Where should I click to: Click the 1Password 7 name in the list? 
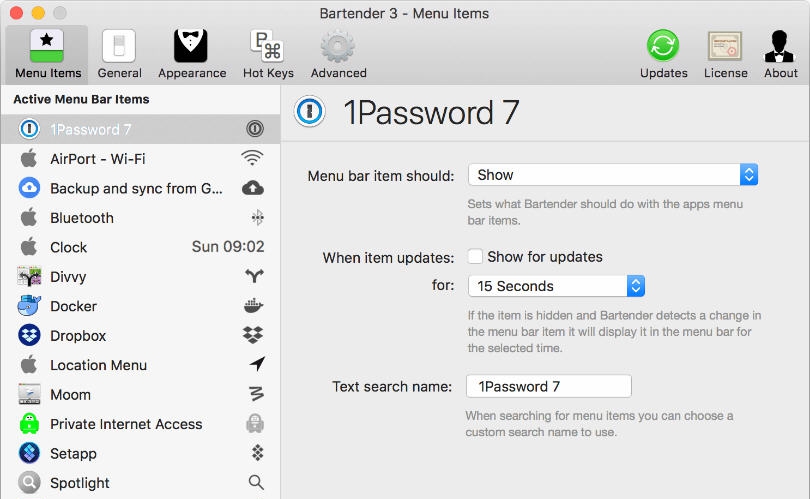tap(90, 129)
